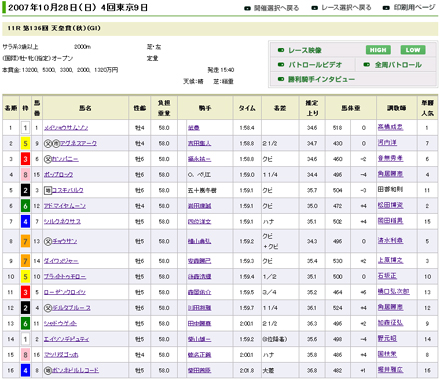This screenshot has width=440, height=380.
Task: Open jockey link in カンパニー row
Action: pos(199,159)
